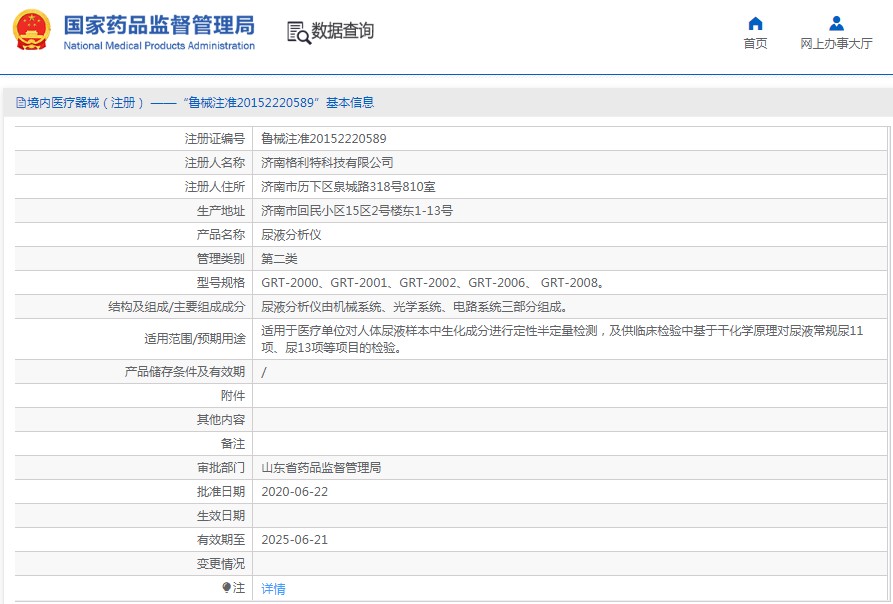This screenshot has width=893, height=604.
Task: Click the 生产地址 label
Action: 221,211
